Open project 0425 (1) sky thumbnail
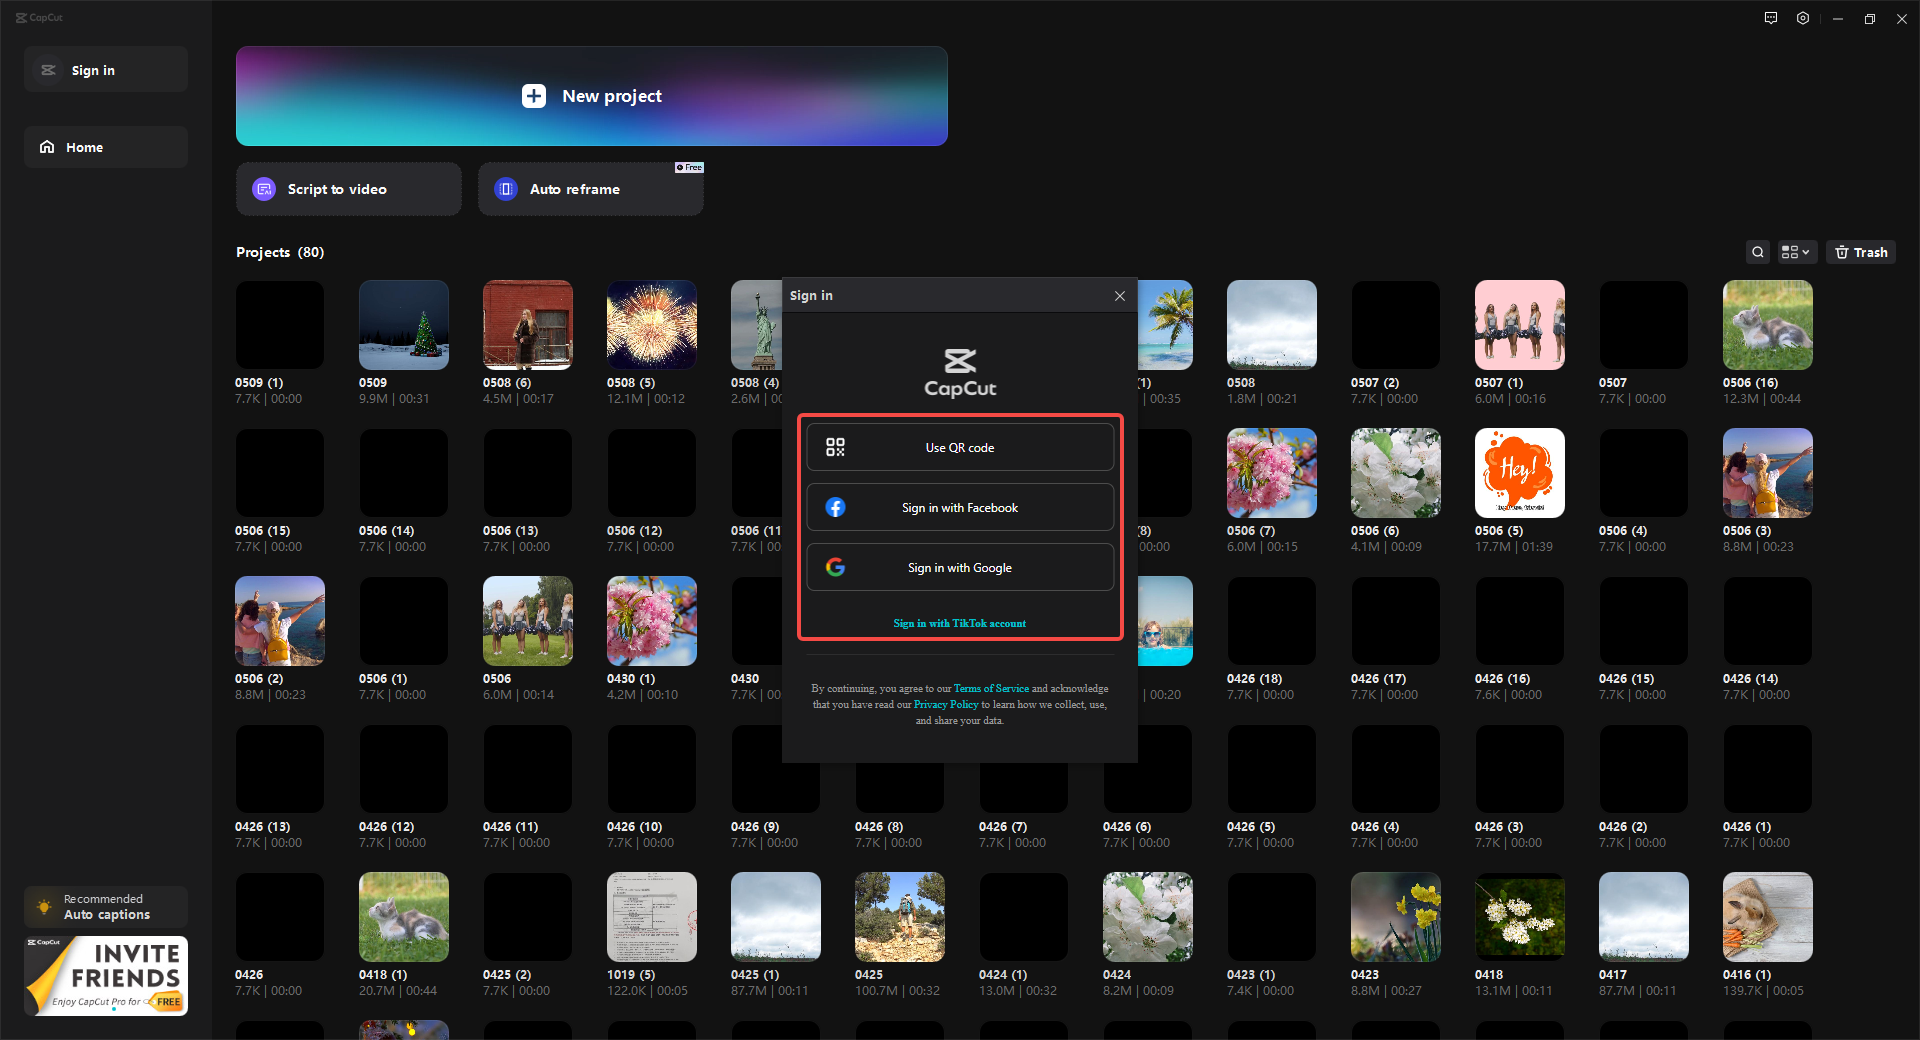The height and width of the screenshot is (1040, 1920). 776,917
